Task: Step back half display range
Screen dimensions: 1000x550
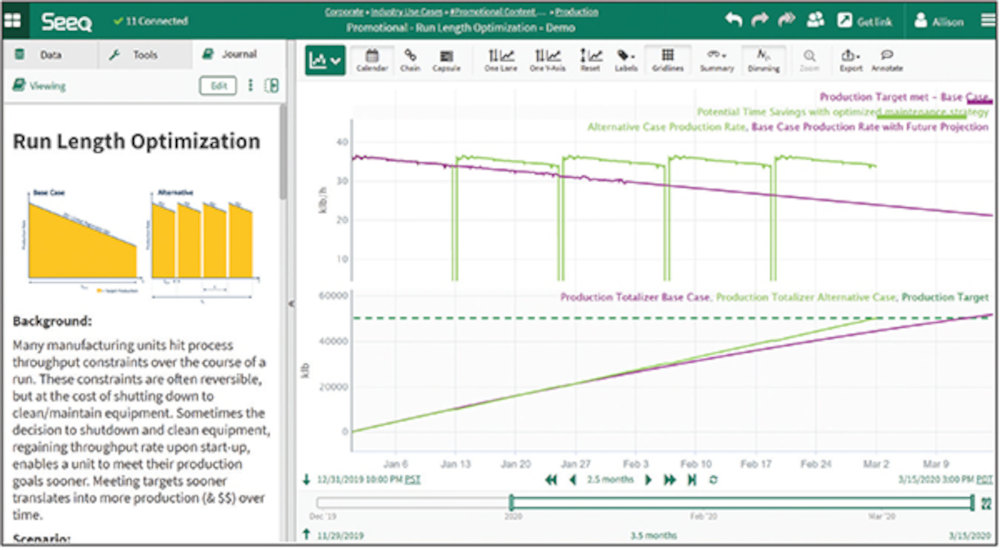Action: pos(573,480)
